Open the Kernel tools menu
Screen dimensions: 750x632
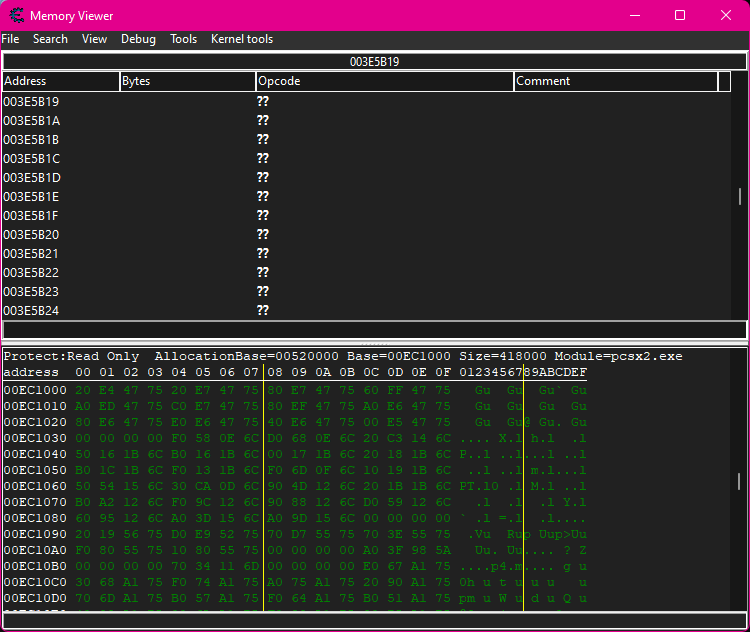point(241,39)
